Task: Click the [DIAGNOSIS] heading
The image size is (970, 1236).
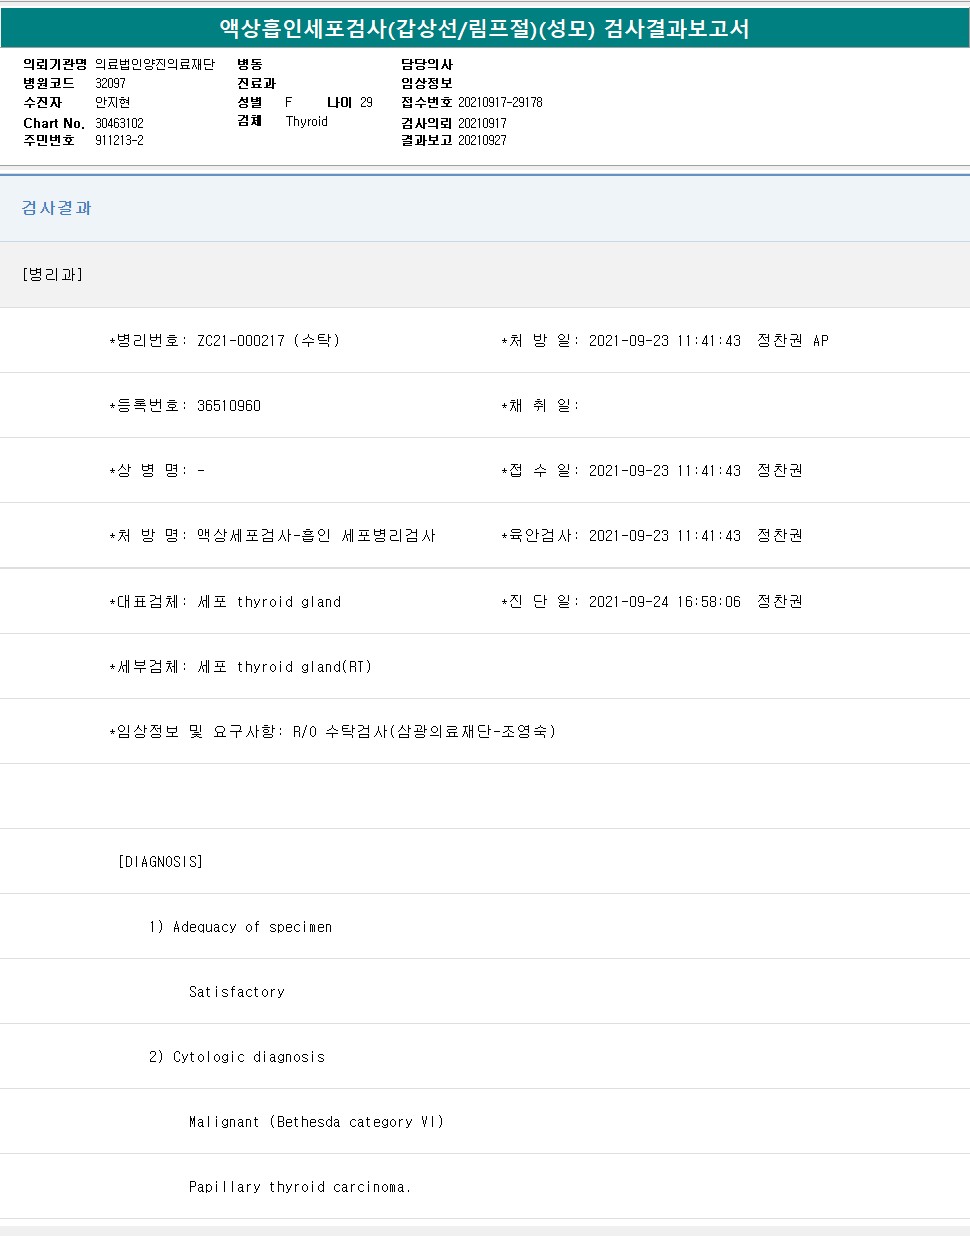Action: 160,862
